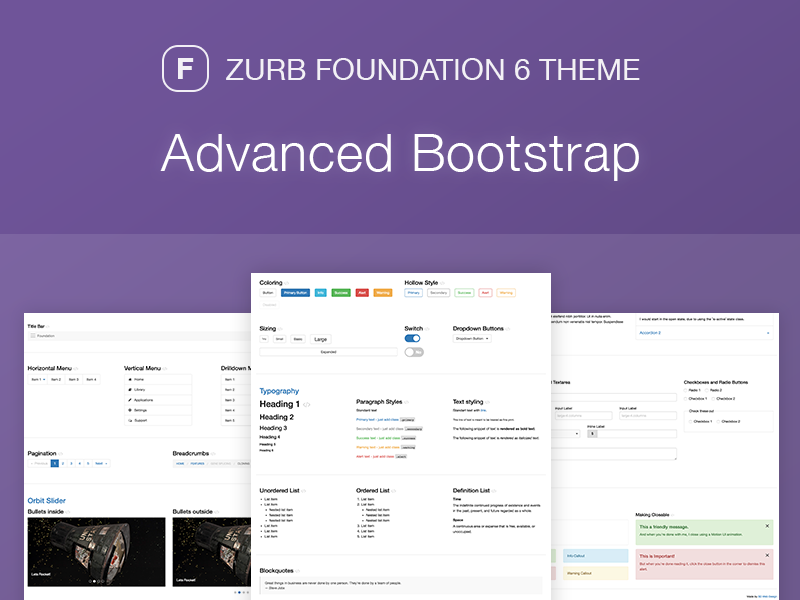Screen dimensions: 800x600
Task: Click the Primary Button in Coloring
Action: (x=295, y=293)
